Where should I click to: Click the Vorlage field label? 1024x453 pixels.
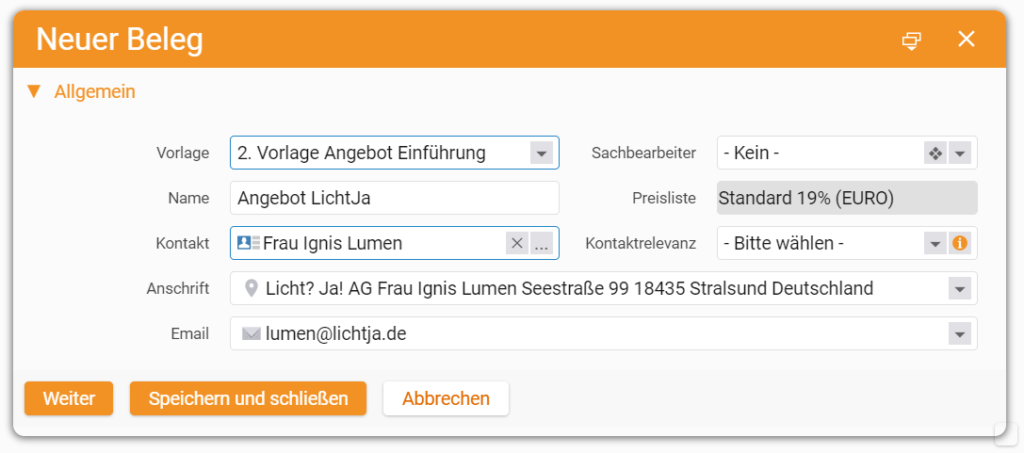[x=183, y=153]
